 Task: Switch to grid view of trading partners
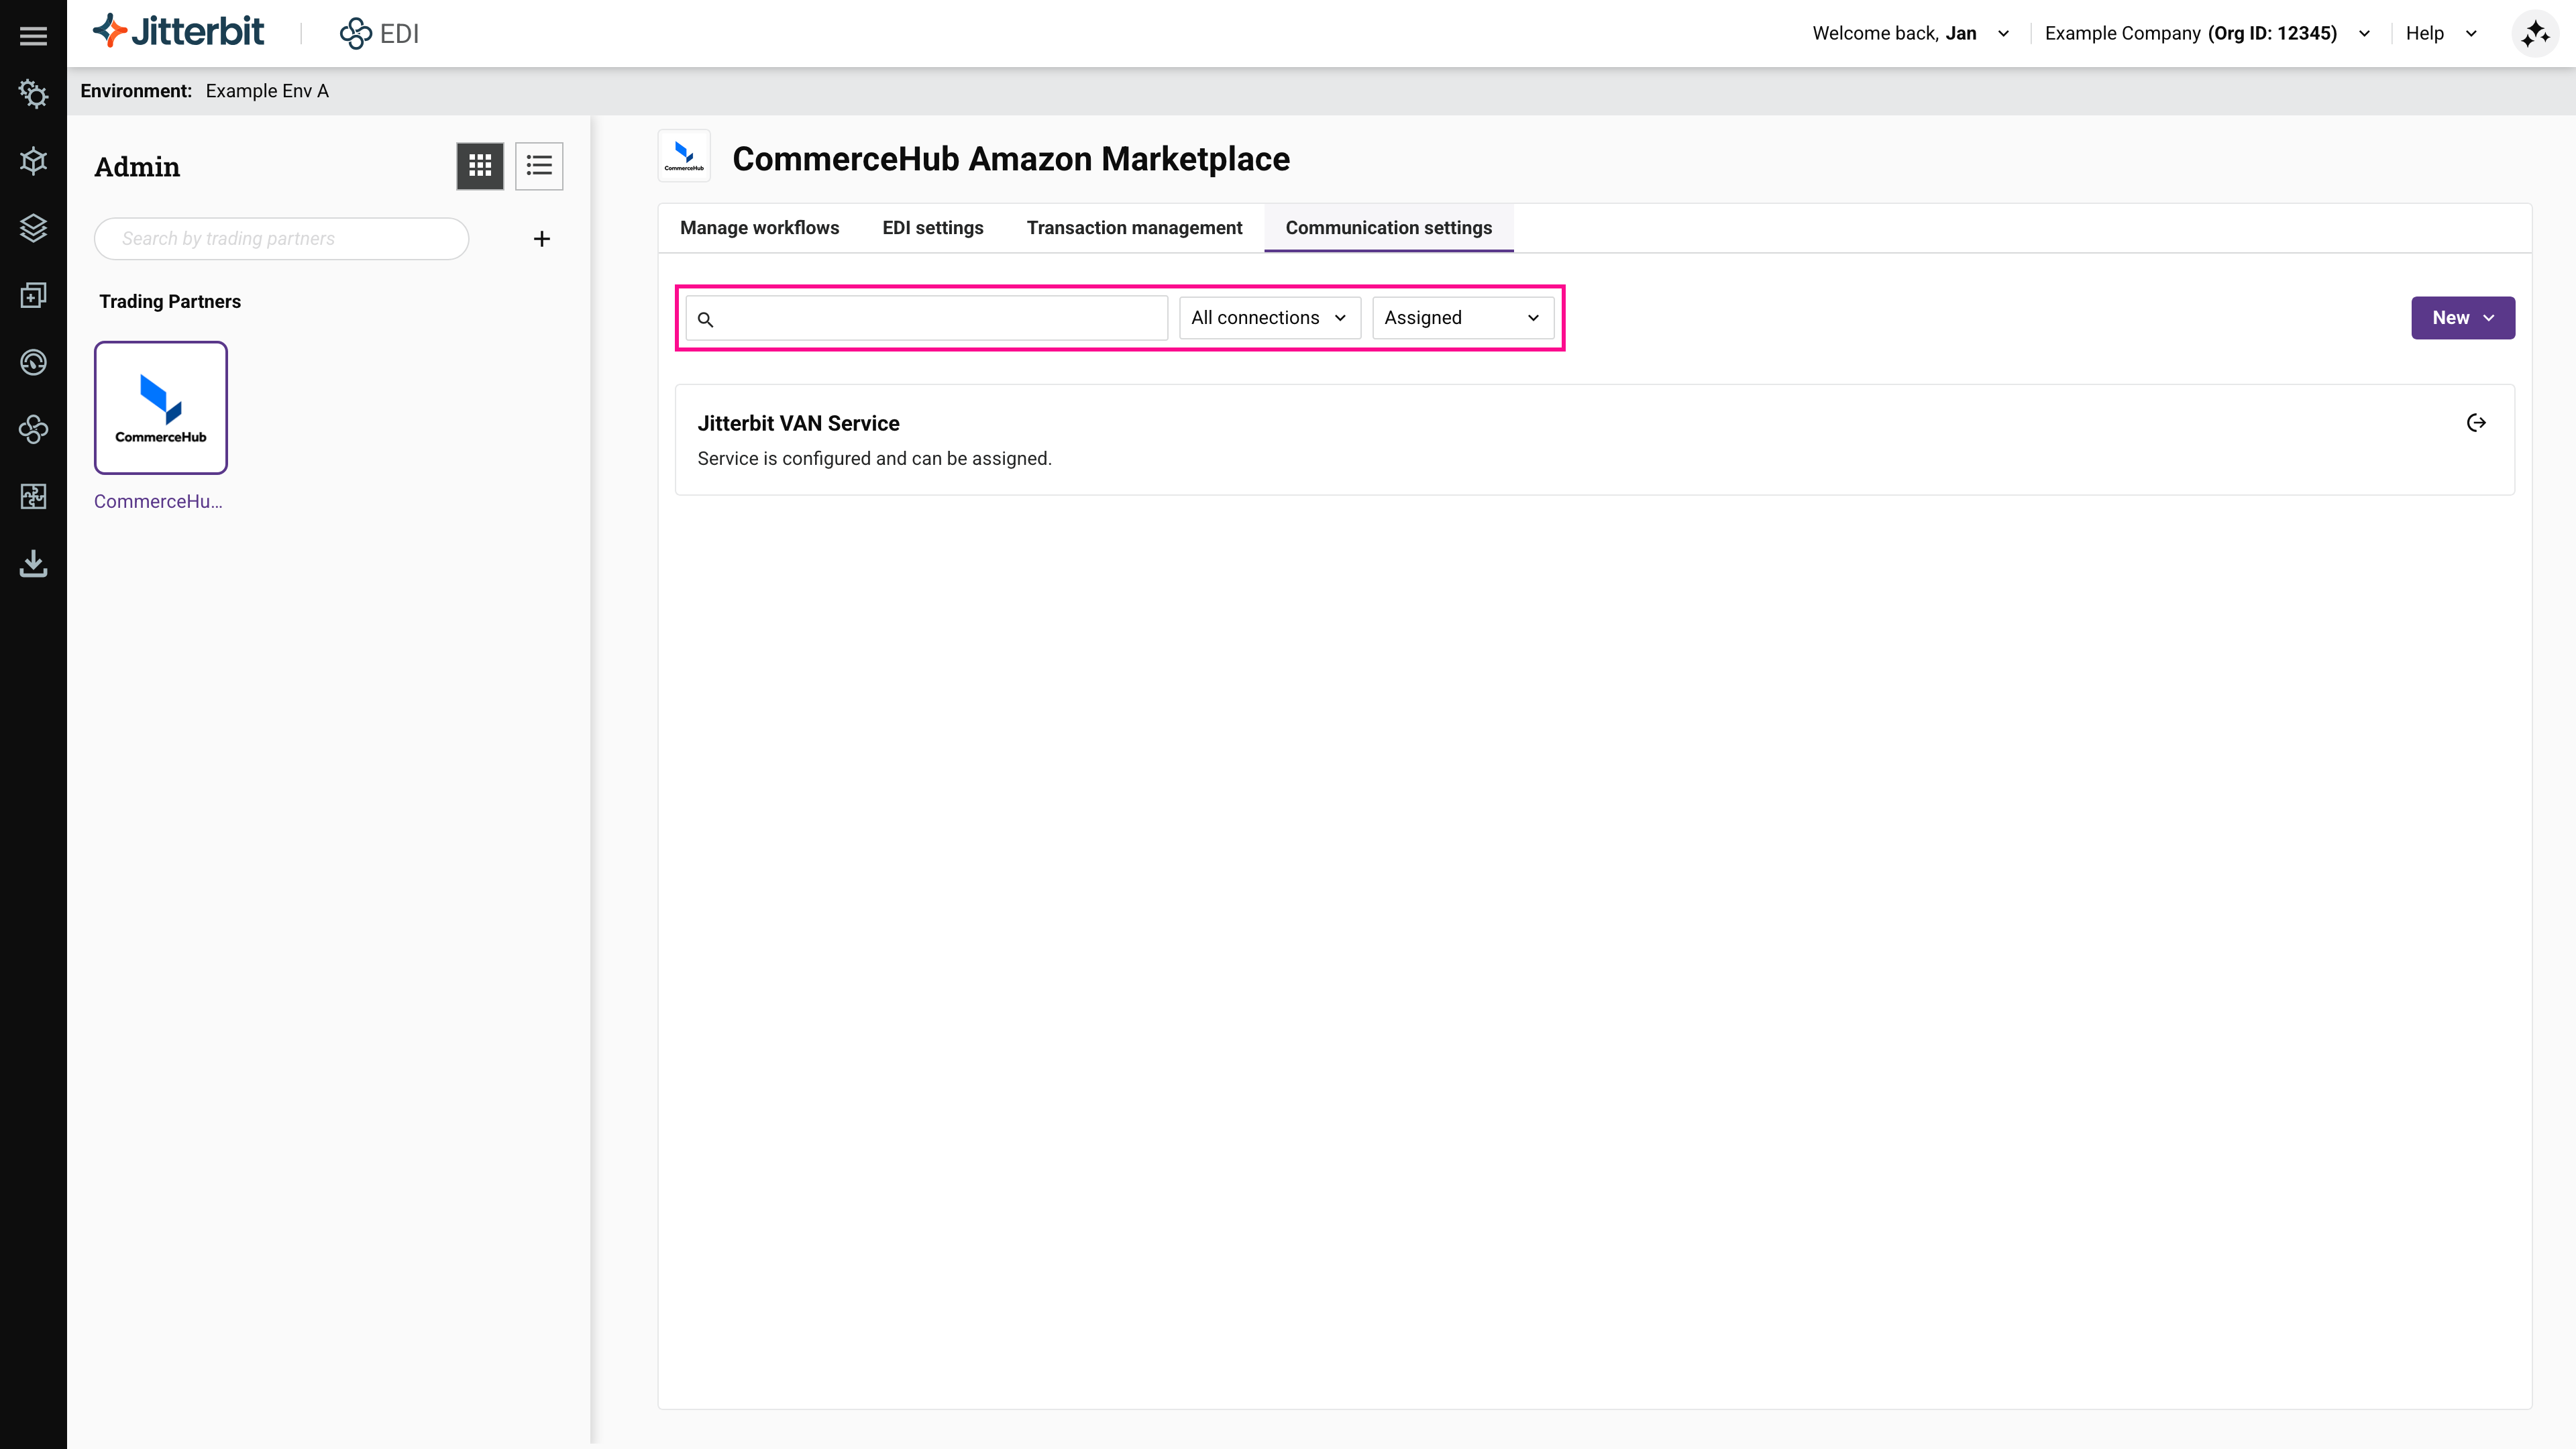[480, 165]
